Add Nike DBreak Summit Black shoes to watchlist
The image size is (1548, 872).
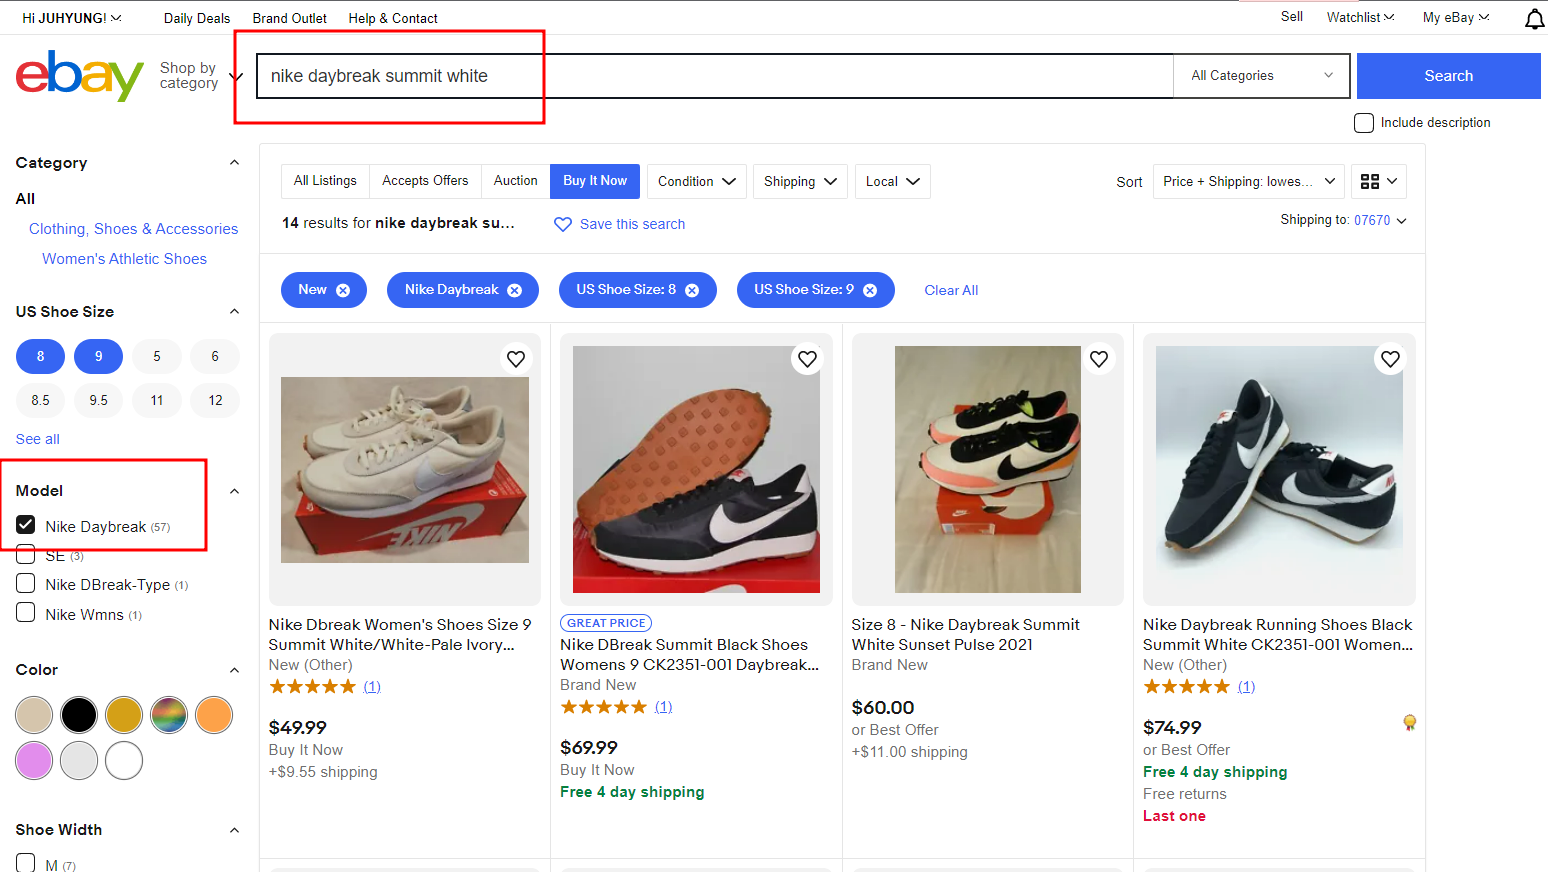807,359
